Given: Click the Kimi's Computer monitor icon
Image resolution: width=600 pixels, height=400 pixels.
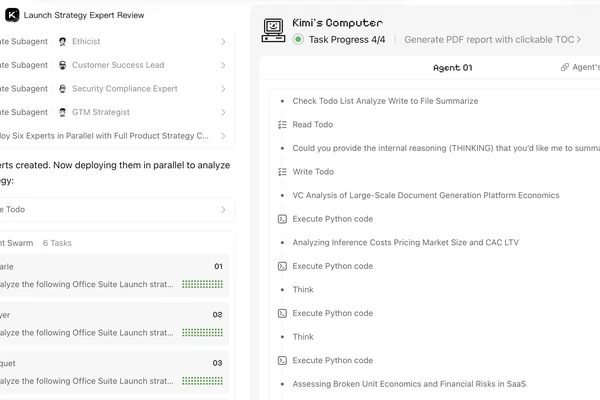Looking at the screenshot, I should (x=273, y=30).
